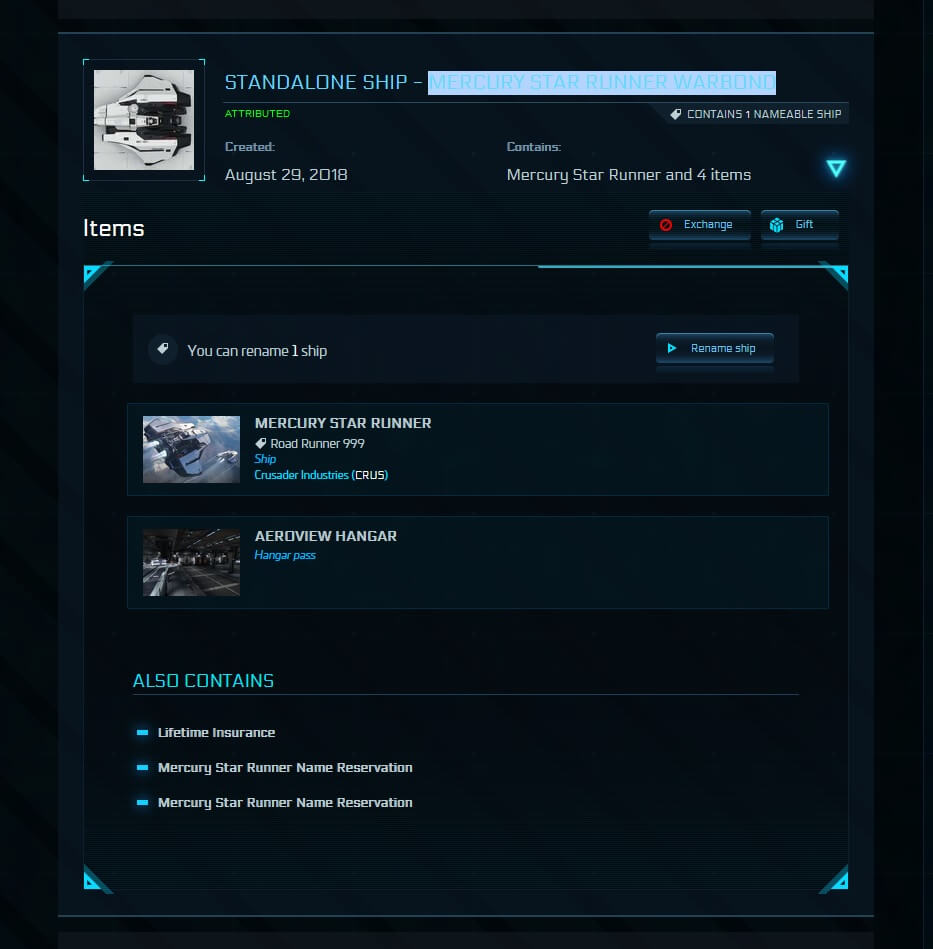
Task: Click the 'Aeroview Hangar' item heading
Action: [x=326, y=536]
